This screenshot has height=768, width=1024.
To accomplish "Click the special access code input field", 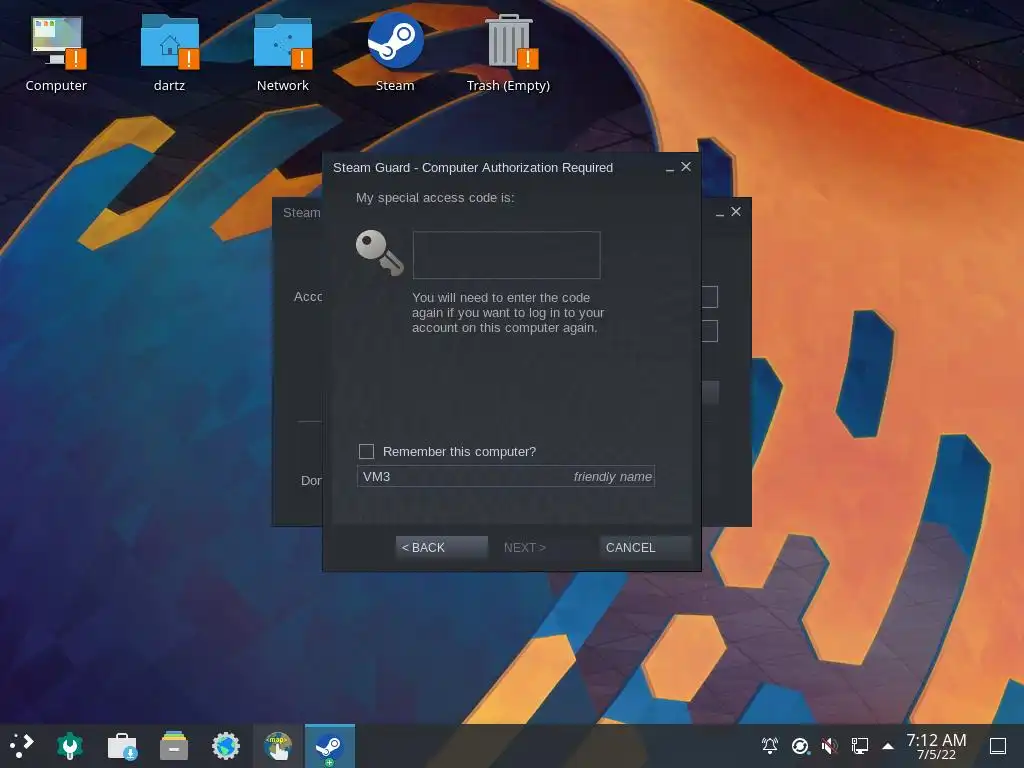I will [506, 255].
